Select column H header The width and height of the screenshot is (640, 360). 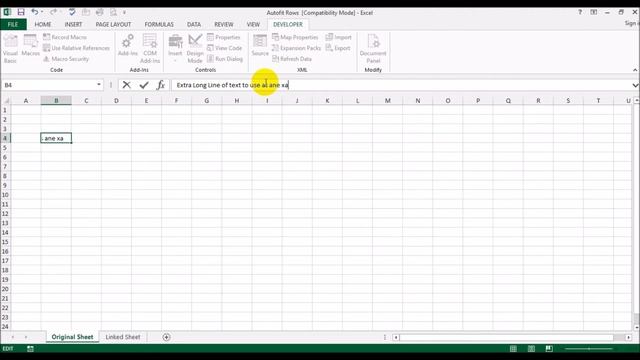[237, 100]
